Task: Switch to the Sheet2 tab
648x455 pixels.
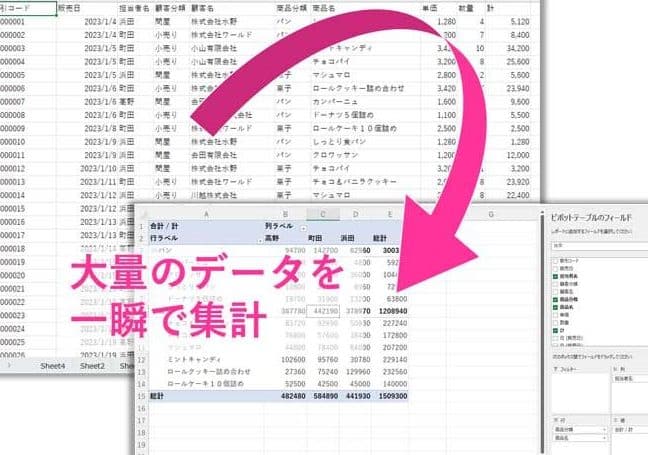Action: coord(92,366)
